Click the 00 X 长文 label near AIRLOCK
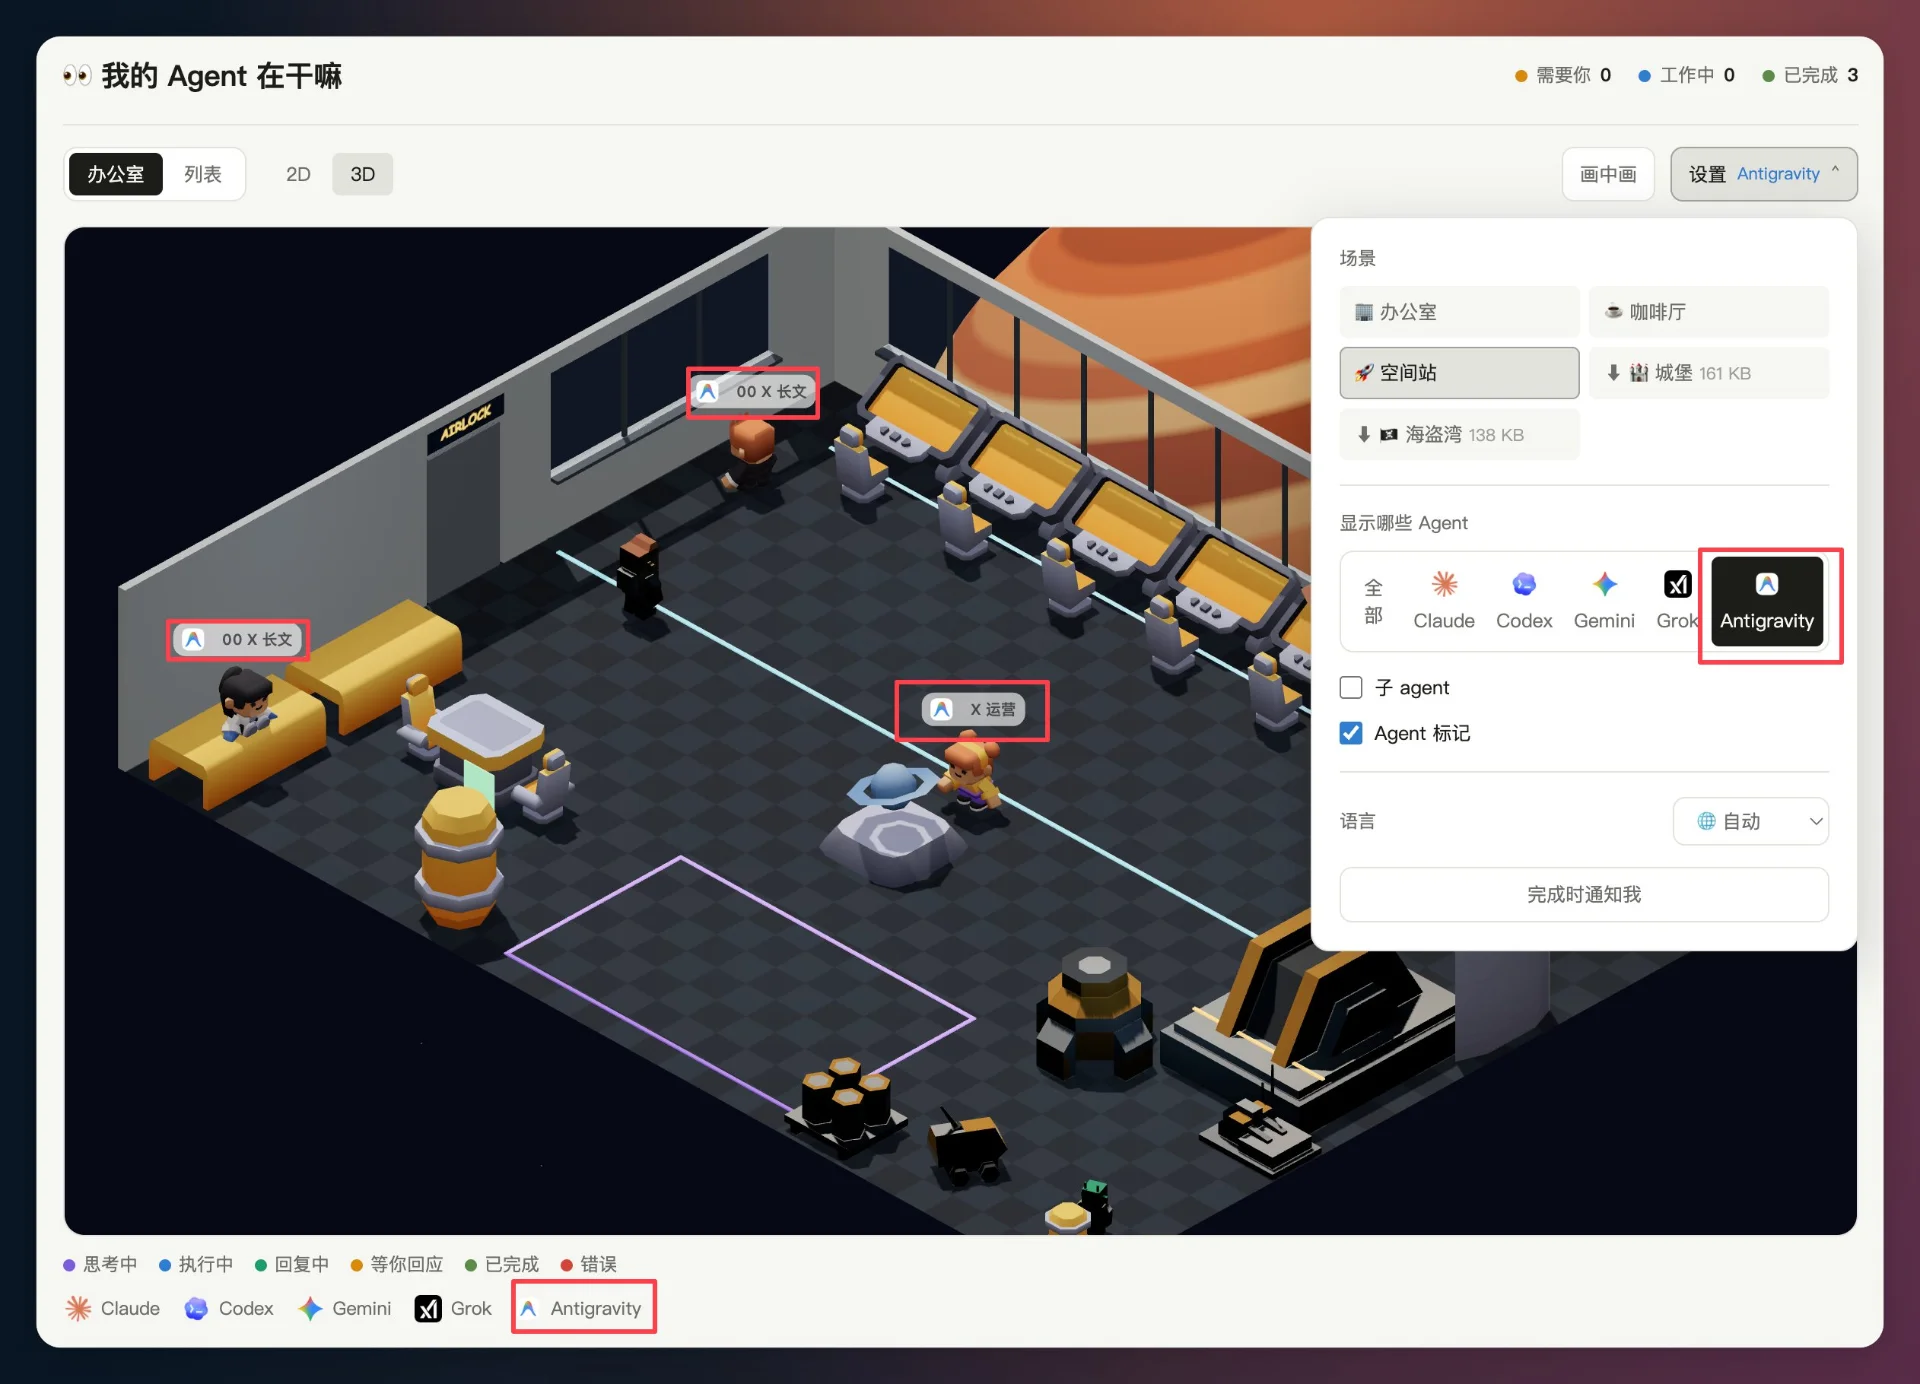Screen dimensions: 1920x1384 [753, 391]
